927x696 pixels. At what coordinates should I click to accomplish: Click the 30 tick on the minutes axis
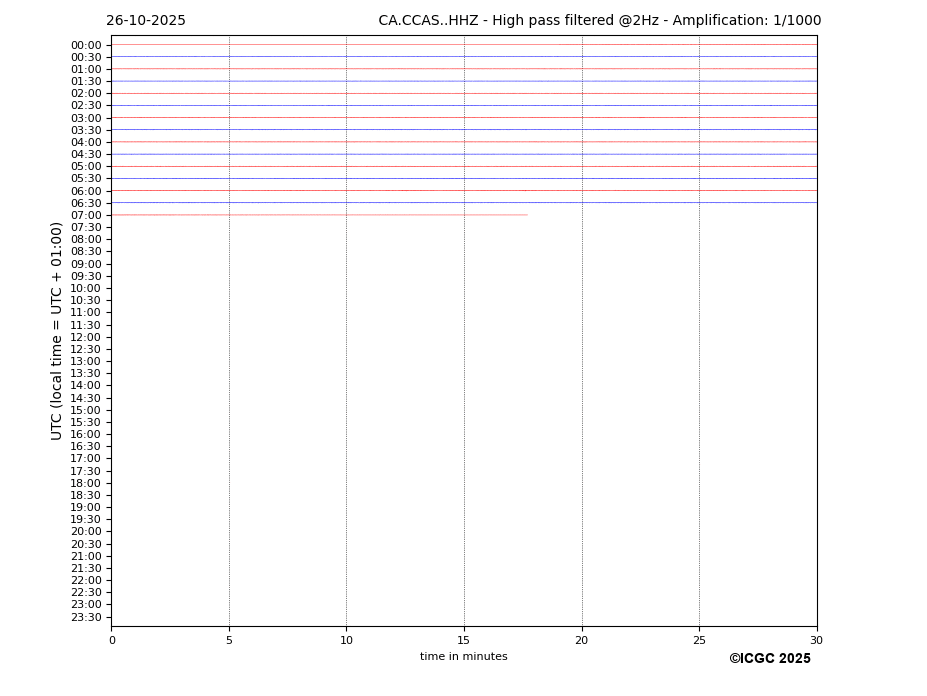(816, 640)
